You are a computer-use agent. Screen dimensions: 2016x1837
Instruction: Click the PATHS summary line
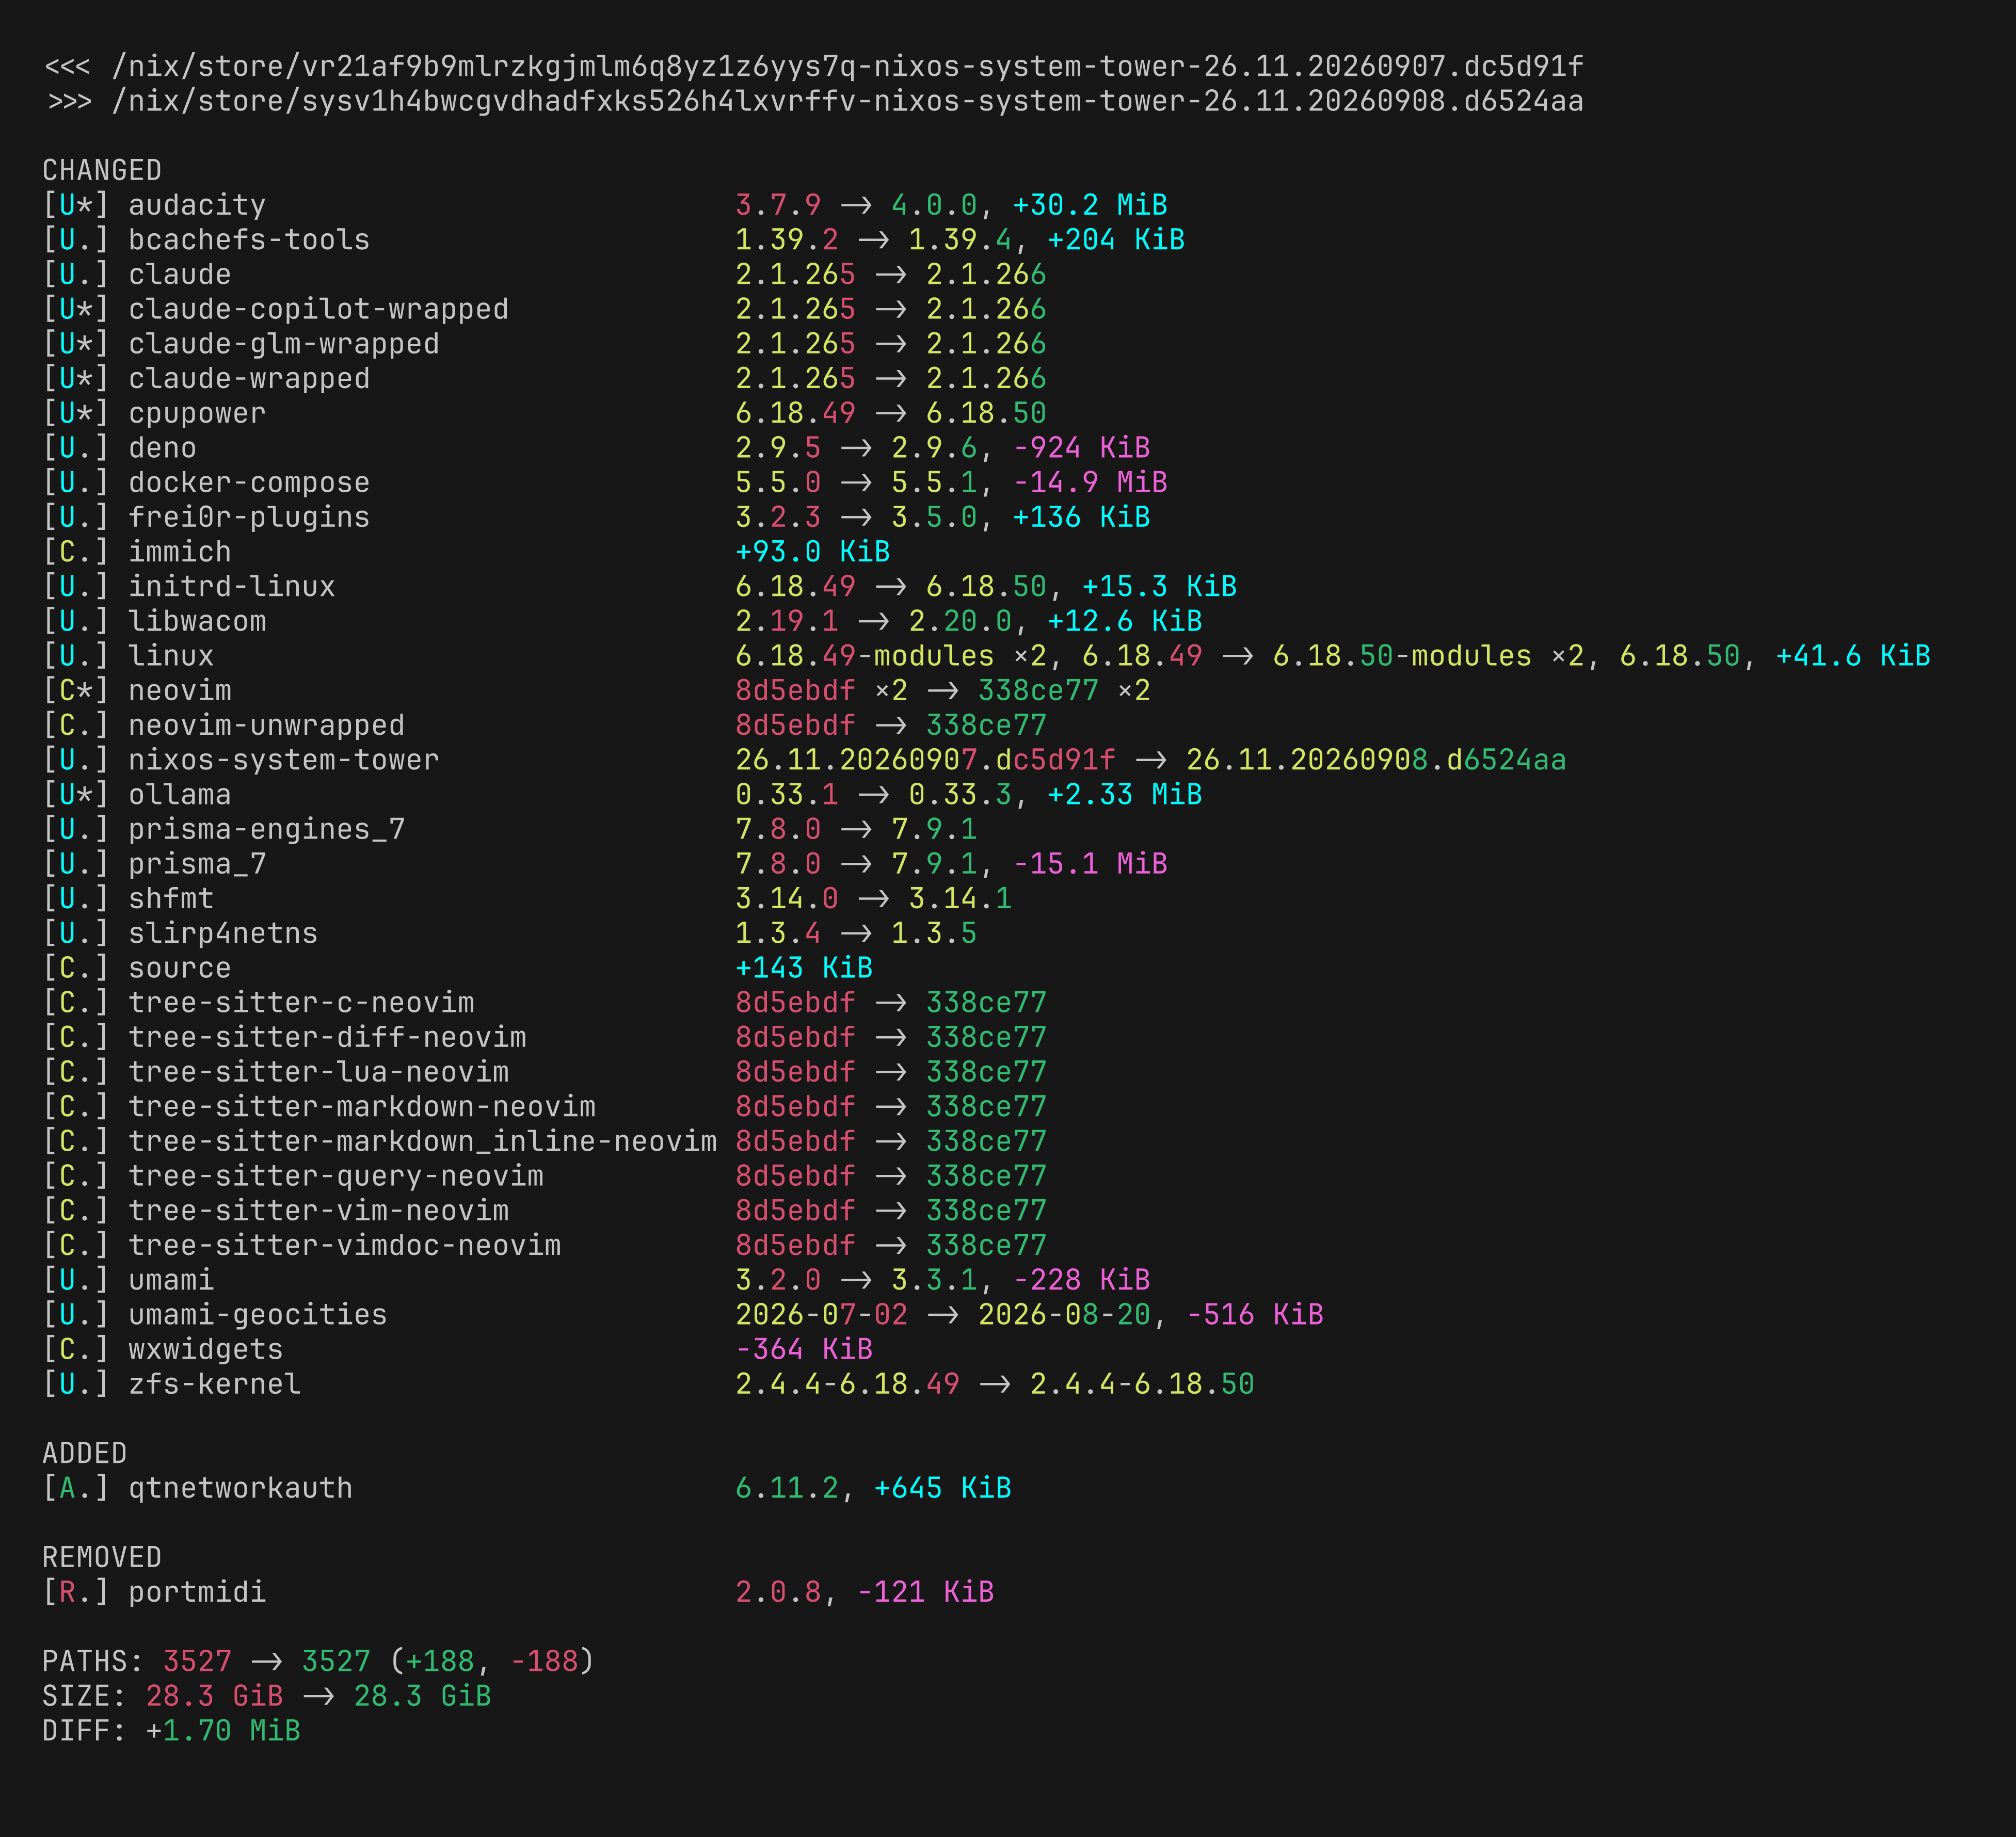click(318, 1661)
